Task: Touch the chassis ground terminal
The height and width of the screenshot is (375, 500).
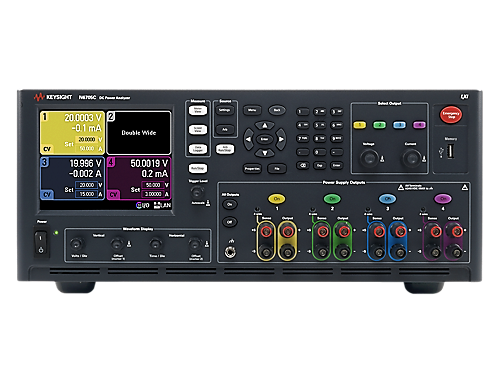Action: [230, 252]
